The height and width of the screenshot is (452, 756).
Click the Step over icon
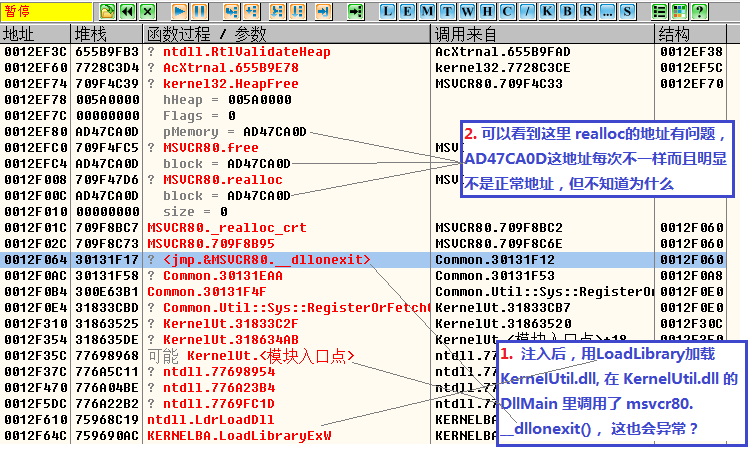click(252, 11)
